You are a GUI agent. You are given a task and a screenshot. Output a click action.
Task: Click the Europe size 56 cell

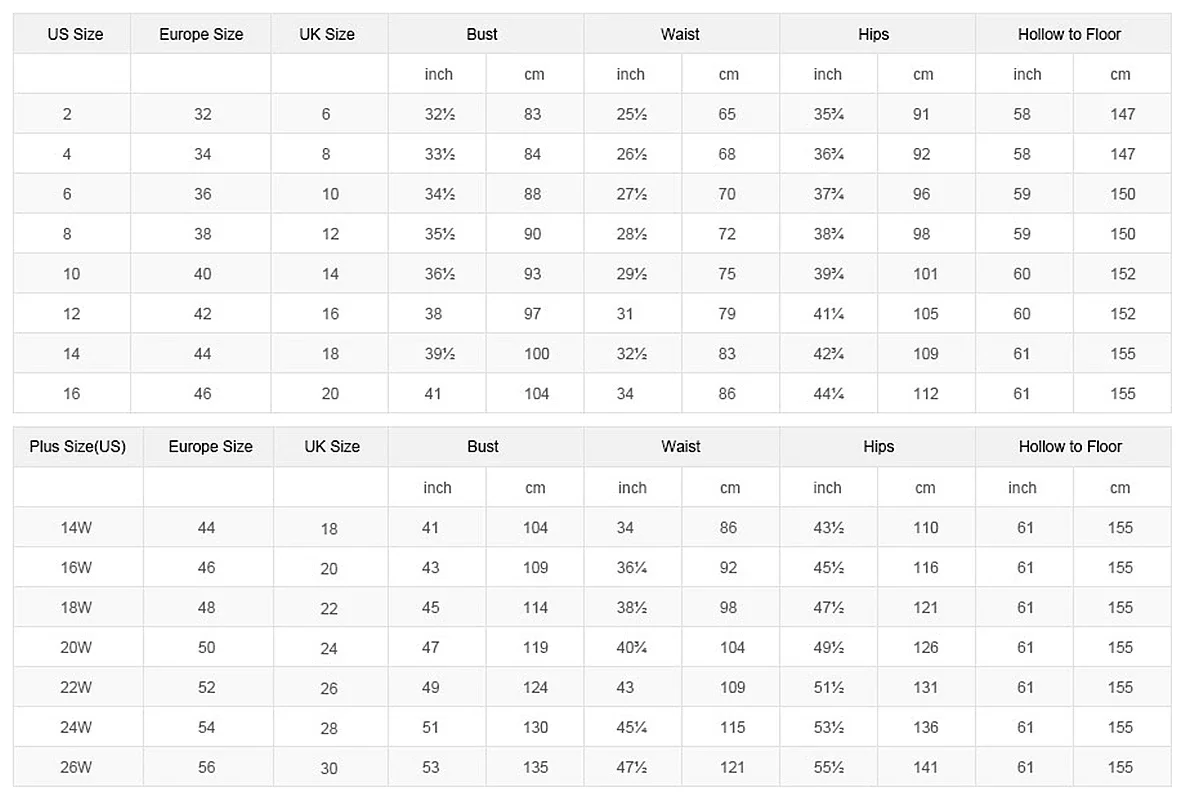coord(206,768)
